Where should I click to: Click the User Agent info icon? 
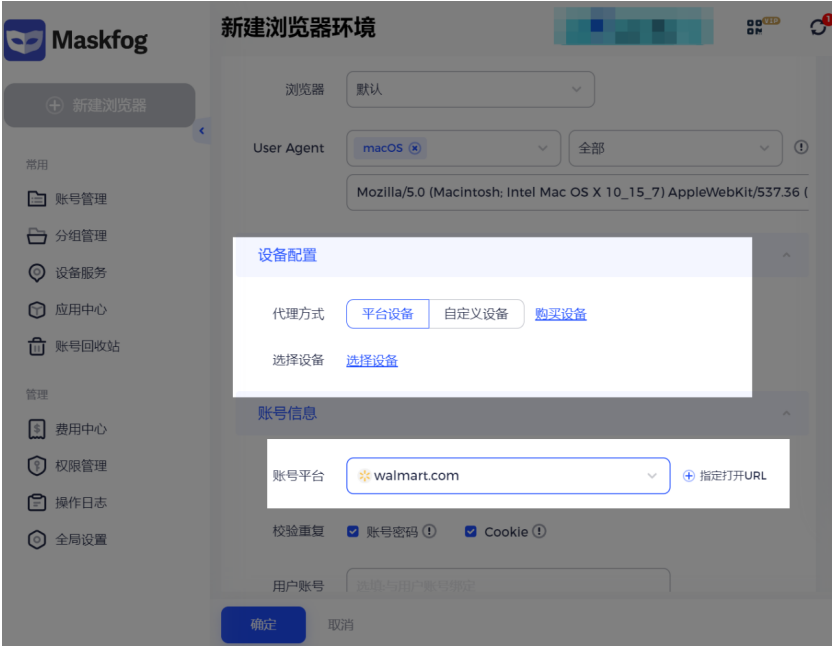pos(801,147)
